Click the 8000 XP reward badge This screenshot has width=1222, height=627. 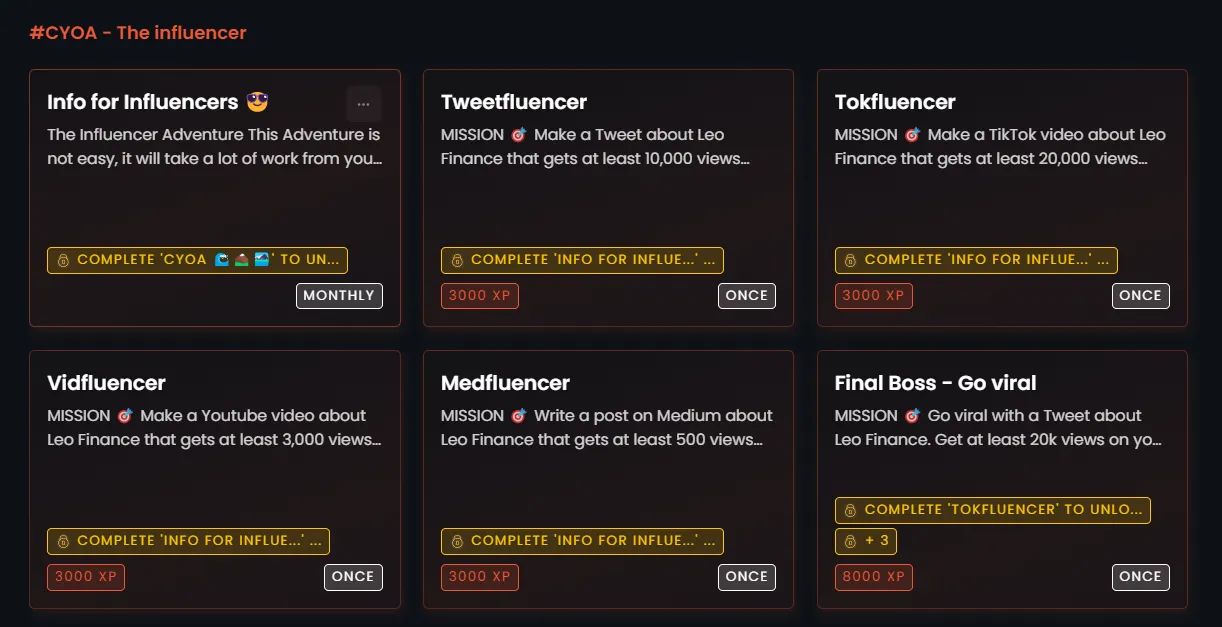[x=874, y=577]
